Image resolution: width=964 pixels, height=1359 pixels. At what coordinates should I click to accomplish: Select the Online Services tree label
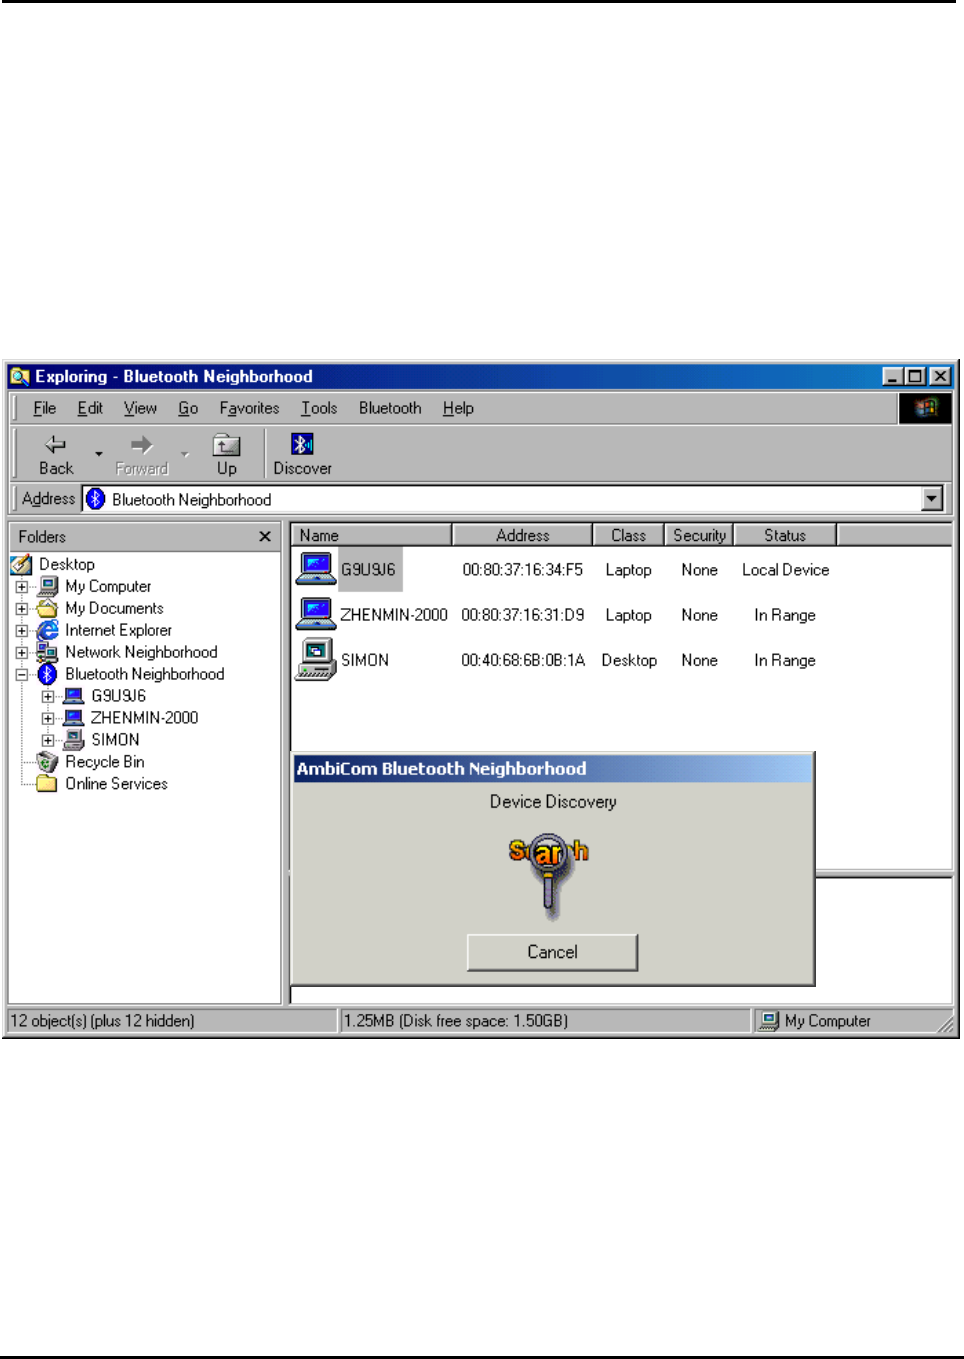(x=116, y=784)
